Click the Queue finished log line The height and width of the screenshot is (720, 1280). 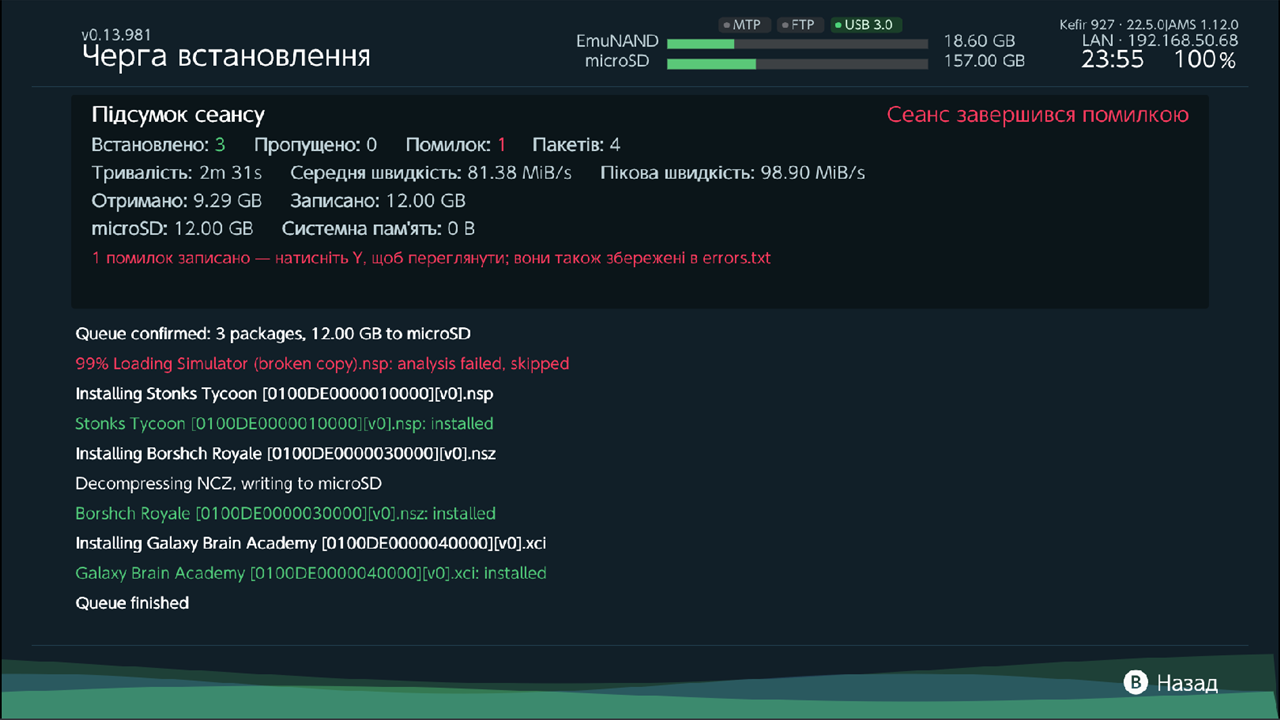click(132, 603)
